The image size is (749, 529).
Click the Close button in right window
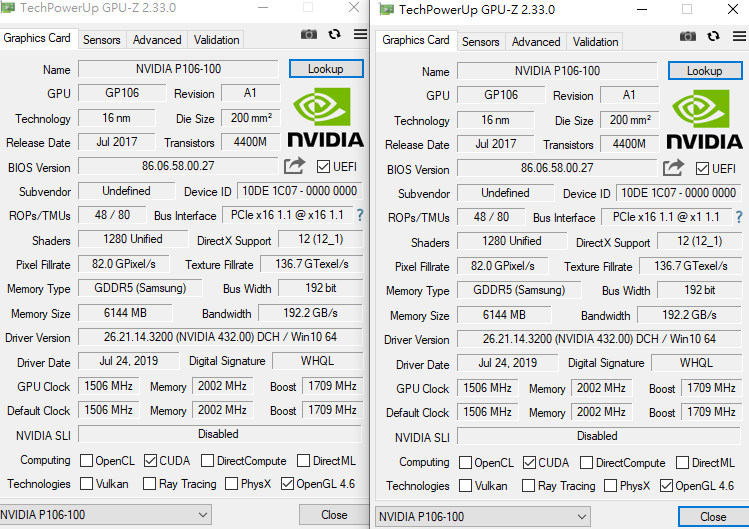[713, 517]
